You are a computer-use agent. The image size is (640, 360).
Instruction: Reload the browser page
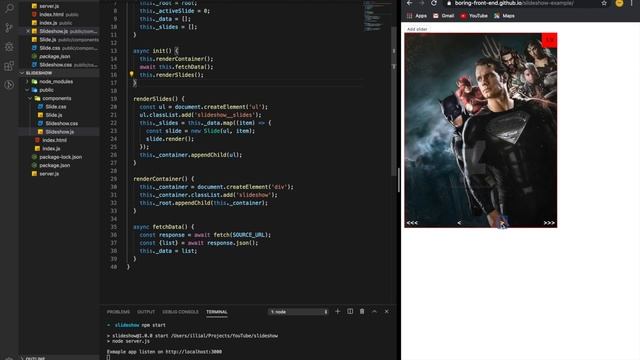[434, 3]
